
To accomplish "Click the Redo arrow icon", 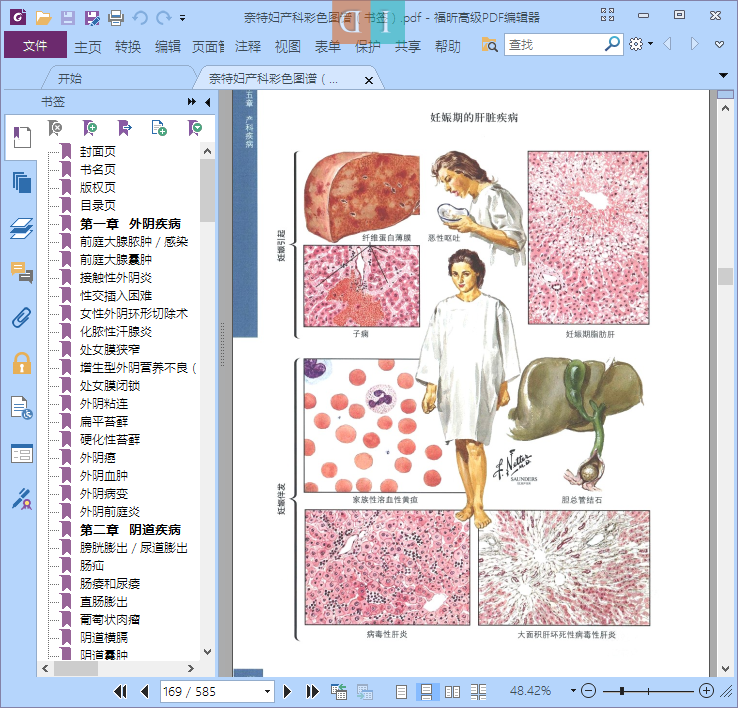I will (163, 18).
